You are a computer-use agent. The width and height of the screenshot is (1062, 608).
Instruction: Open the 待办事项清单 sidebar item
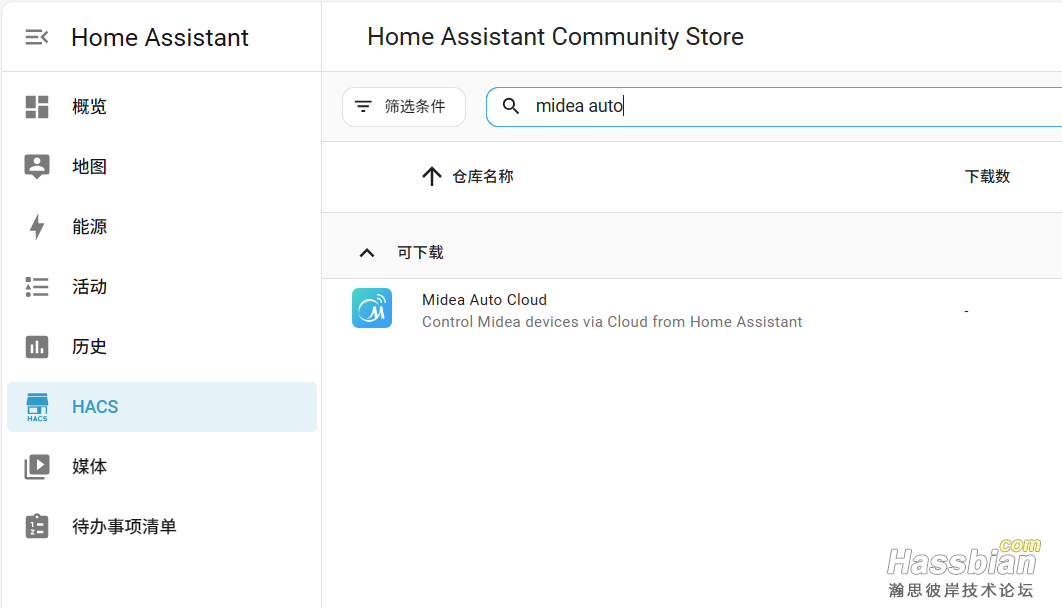point(124,527)
